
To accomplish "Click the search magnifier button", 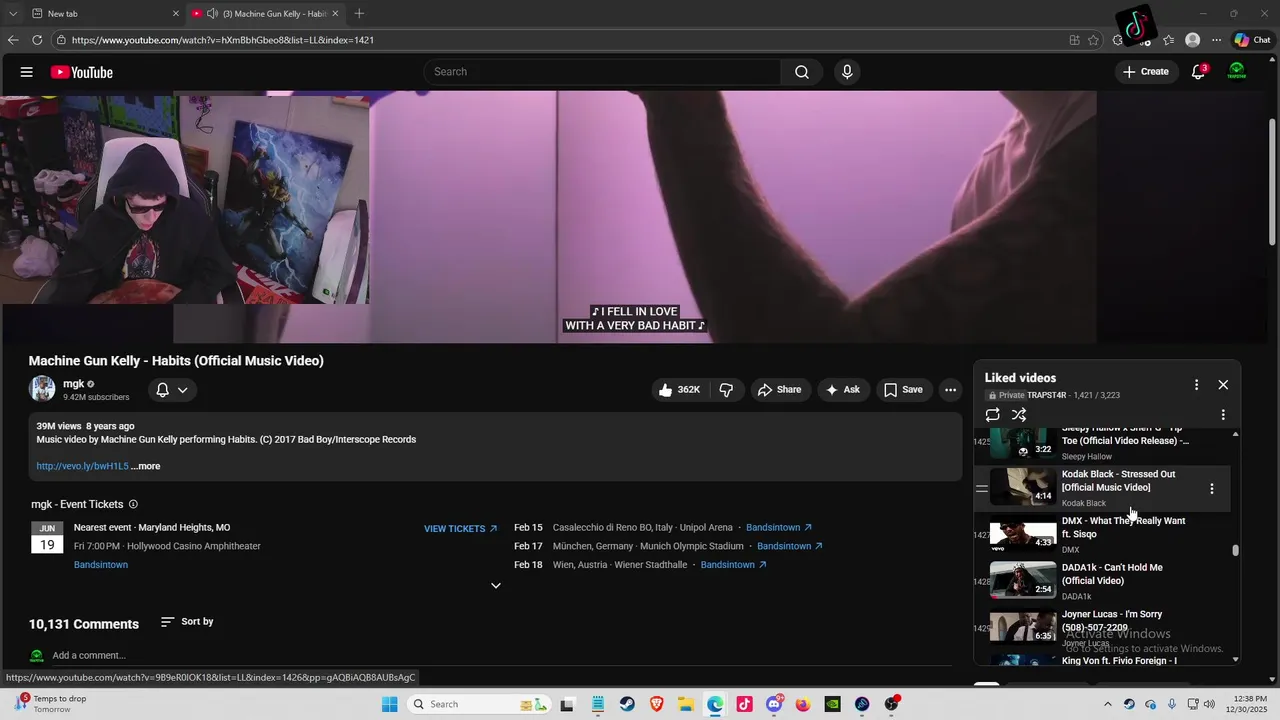I will 802,72.
